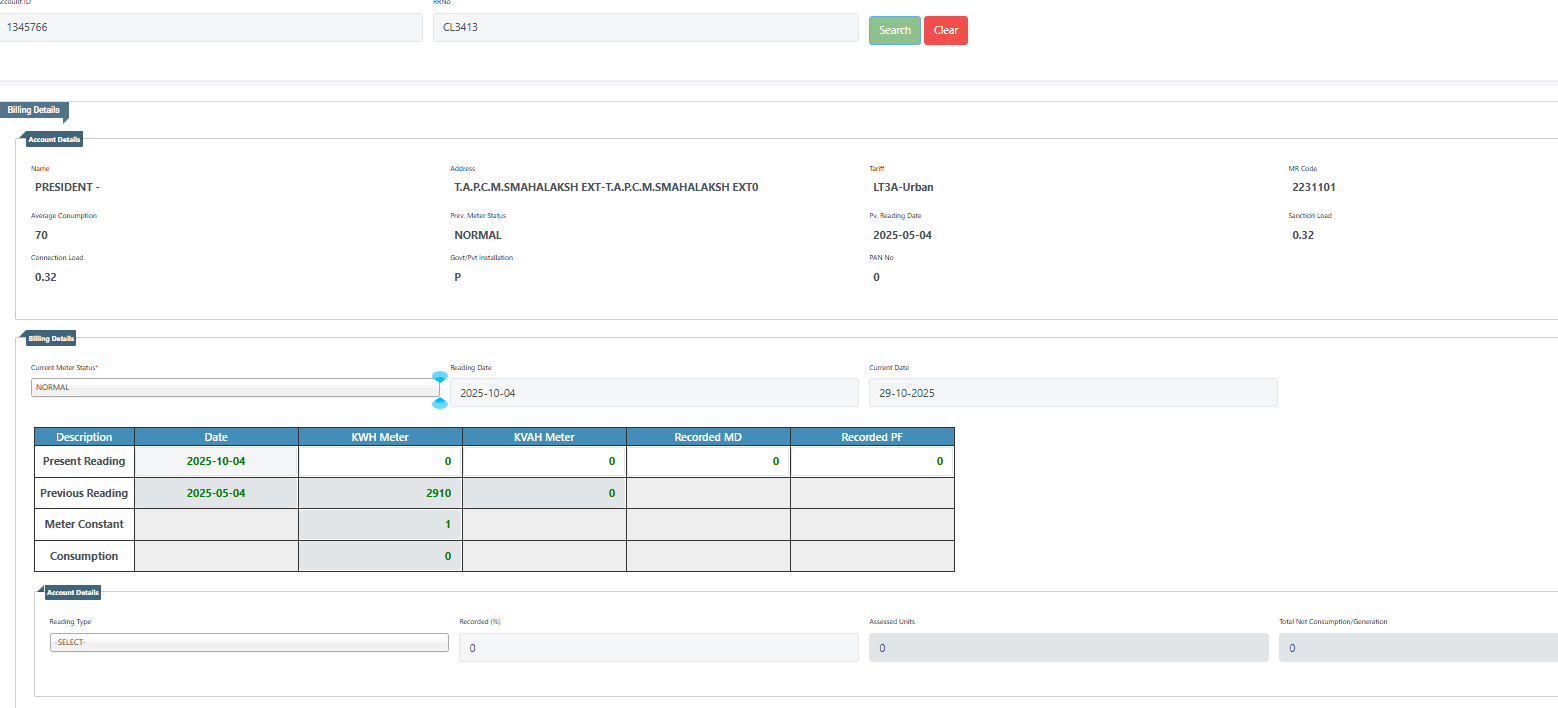Select the top Billing Details section tab
This screenshot has width=1558, height=708.
click(34, 110)
